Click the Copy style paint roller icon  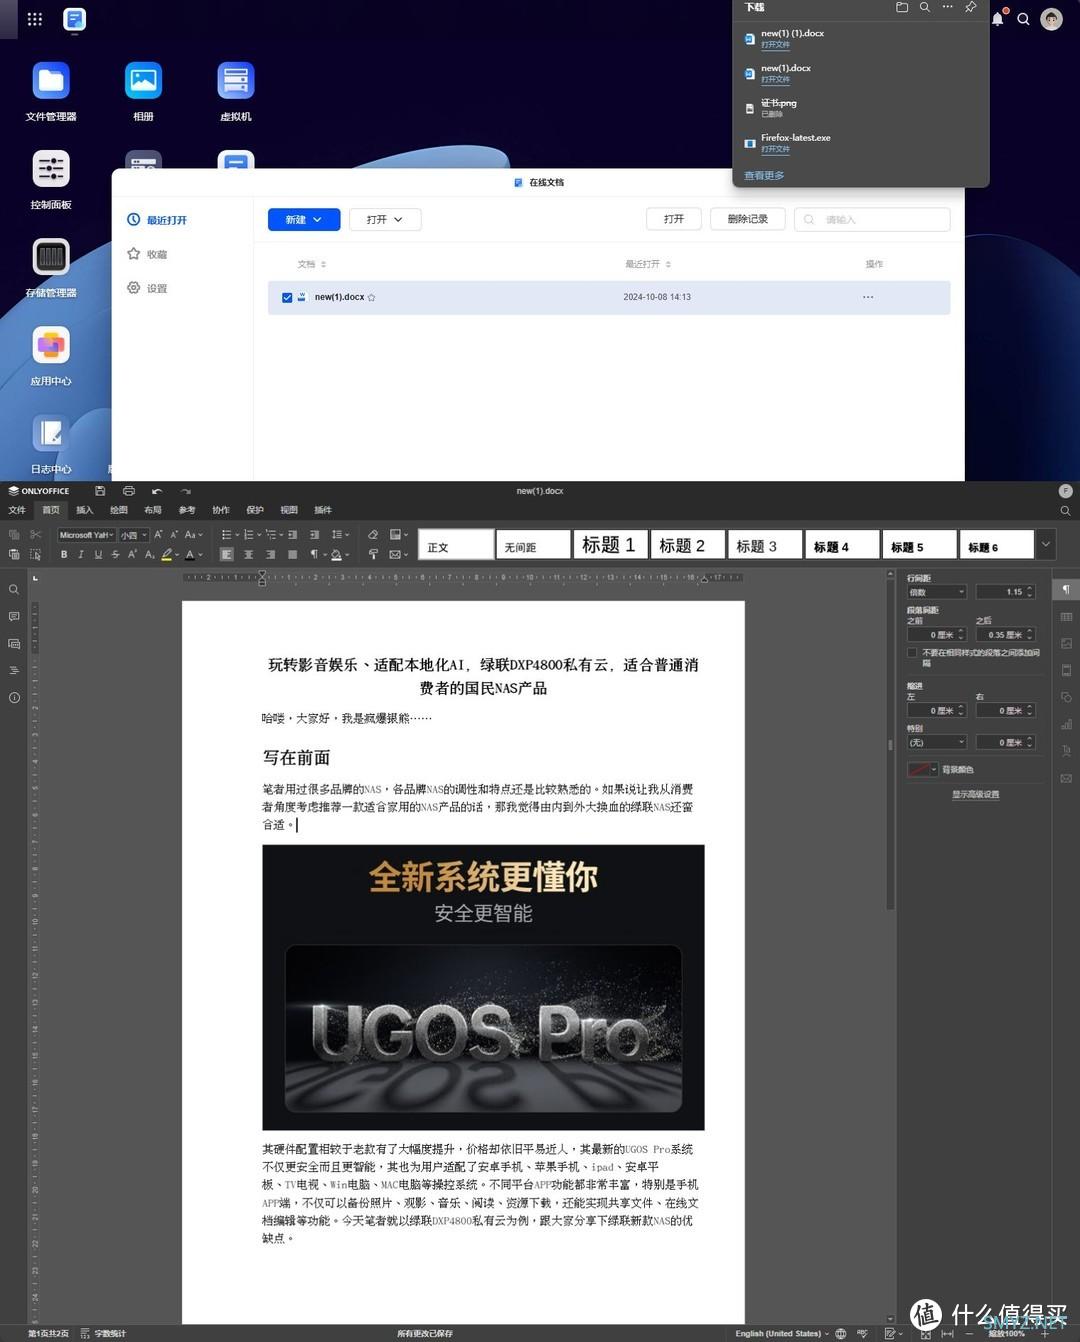[373, 554]
